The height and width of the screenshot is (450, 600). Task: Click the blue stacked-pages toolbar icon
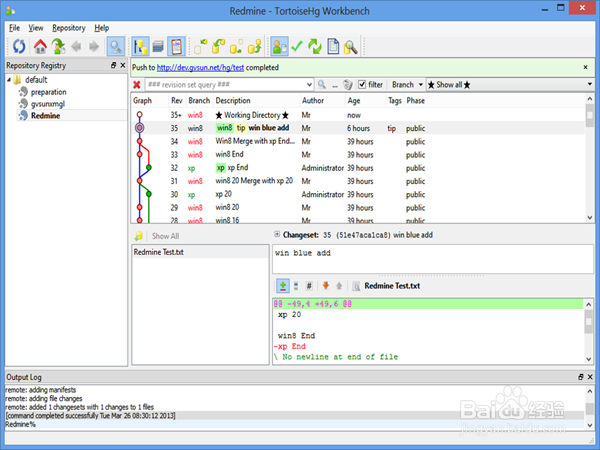[158, 46]
